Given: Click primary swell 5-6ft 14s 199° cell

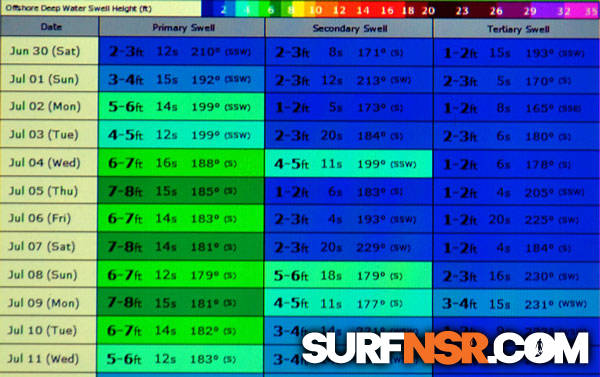Looking at the screenshot, I should coord(181,107).
